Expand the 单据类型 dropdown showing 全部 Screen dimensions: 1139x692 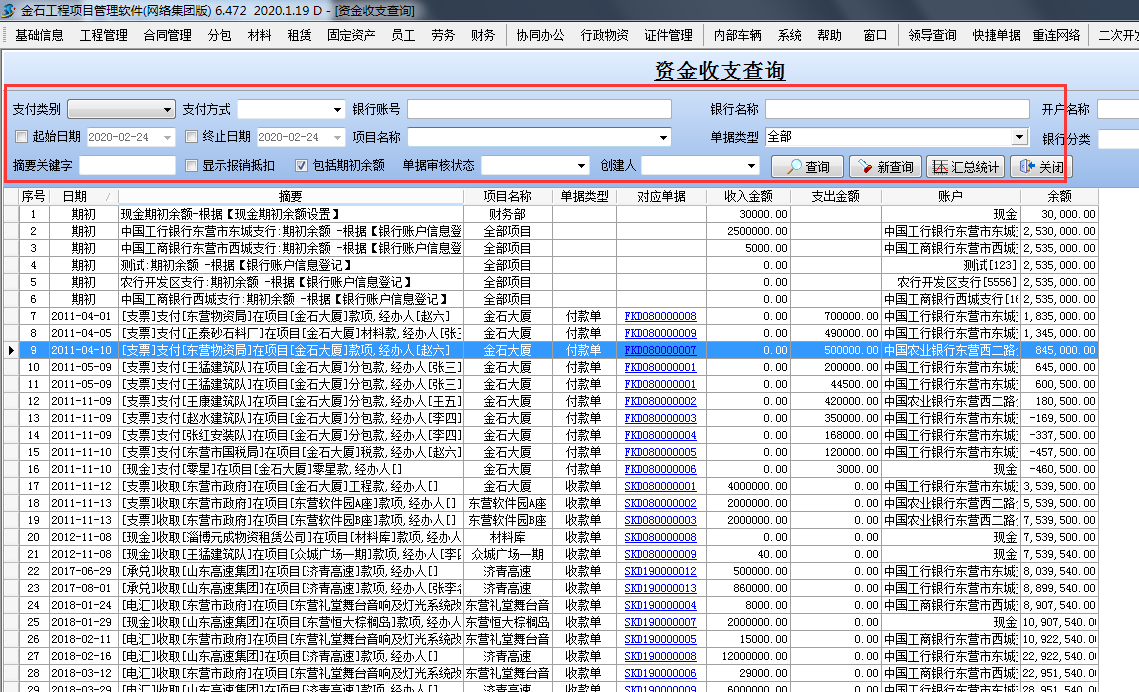pyautogui.click(x=1020, y=136)
